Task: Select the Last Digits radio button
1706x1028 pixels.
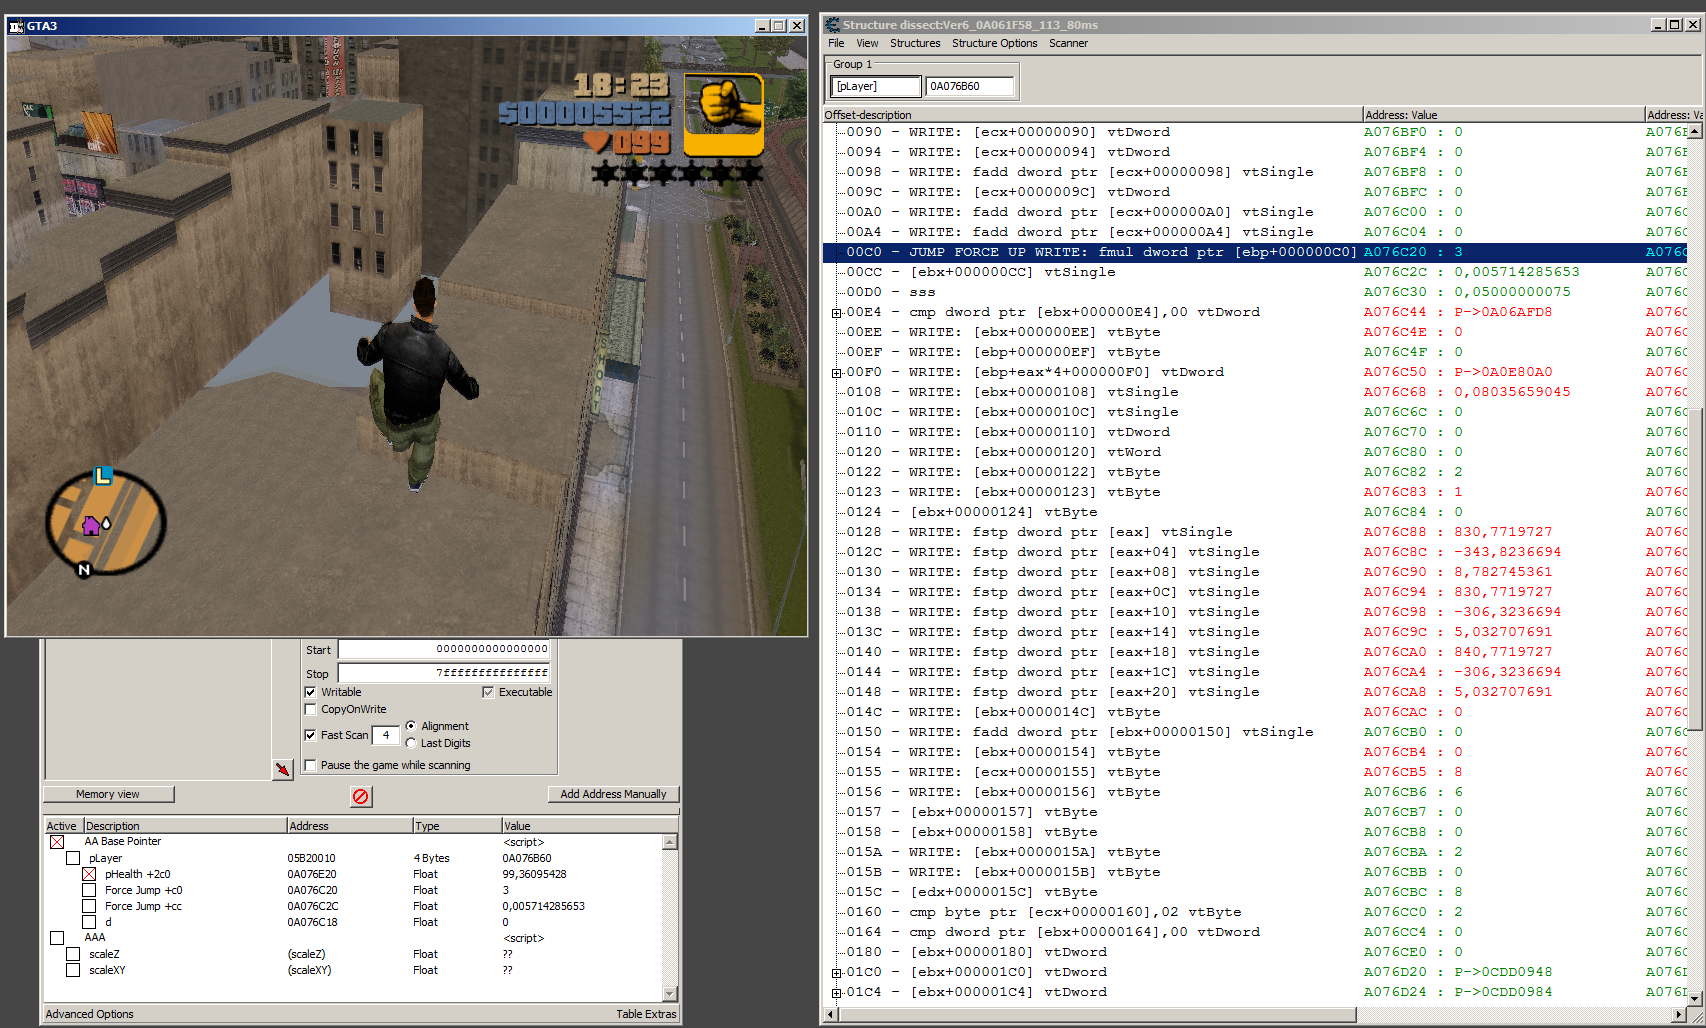Action: coord(411,743)
